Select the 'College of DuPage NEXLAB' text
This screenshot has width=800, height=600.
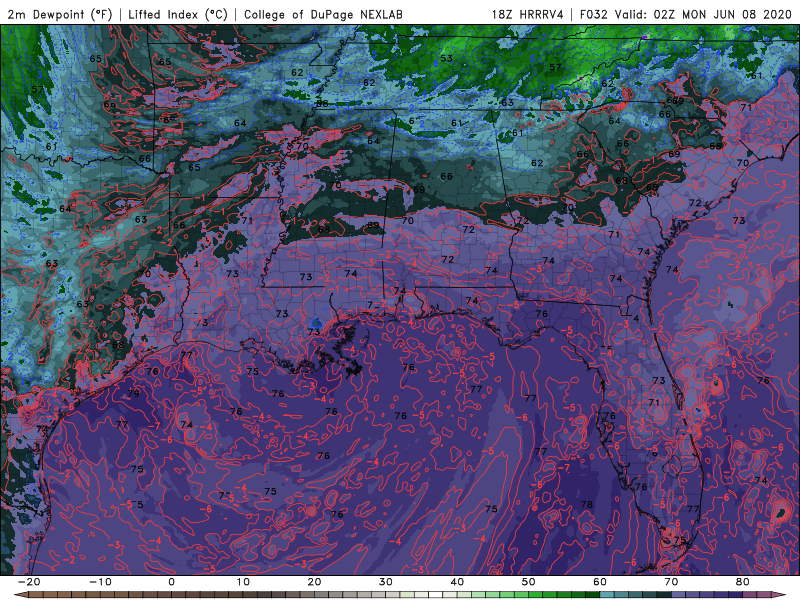323,14
